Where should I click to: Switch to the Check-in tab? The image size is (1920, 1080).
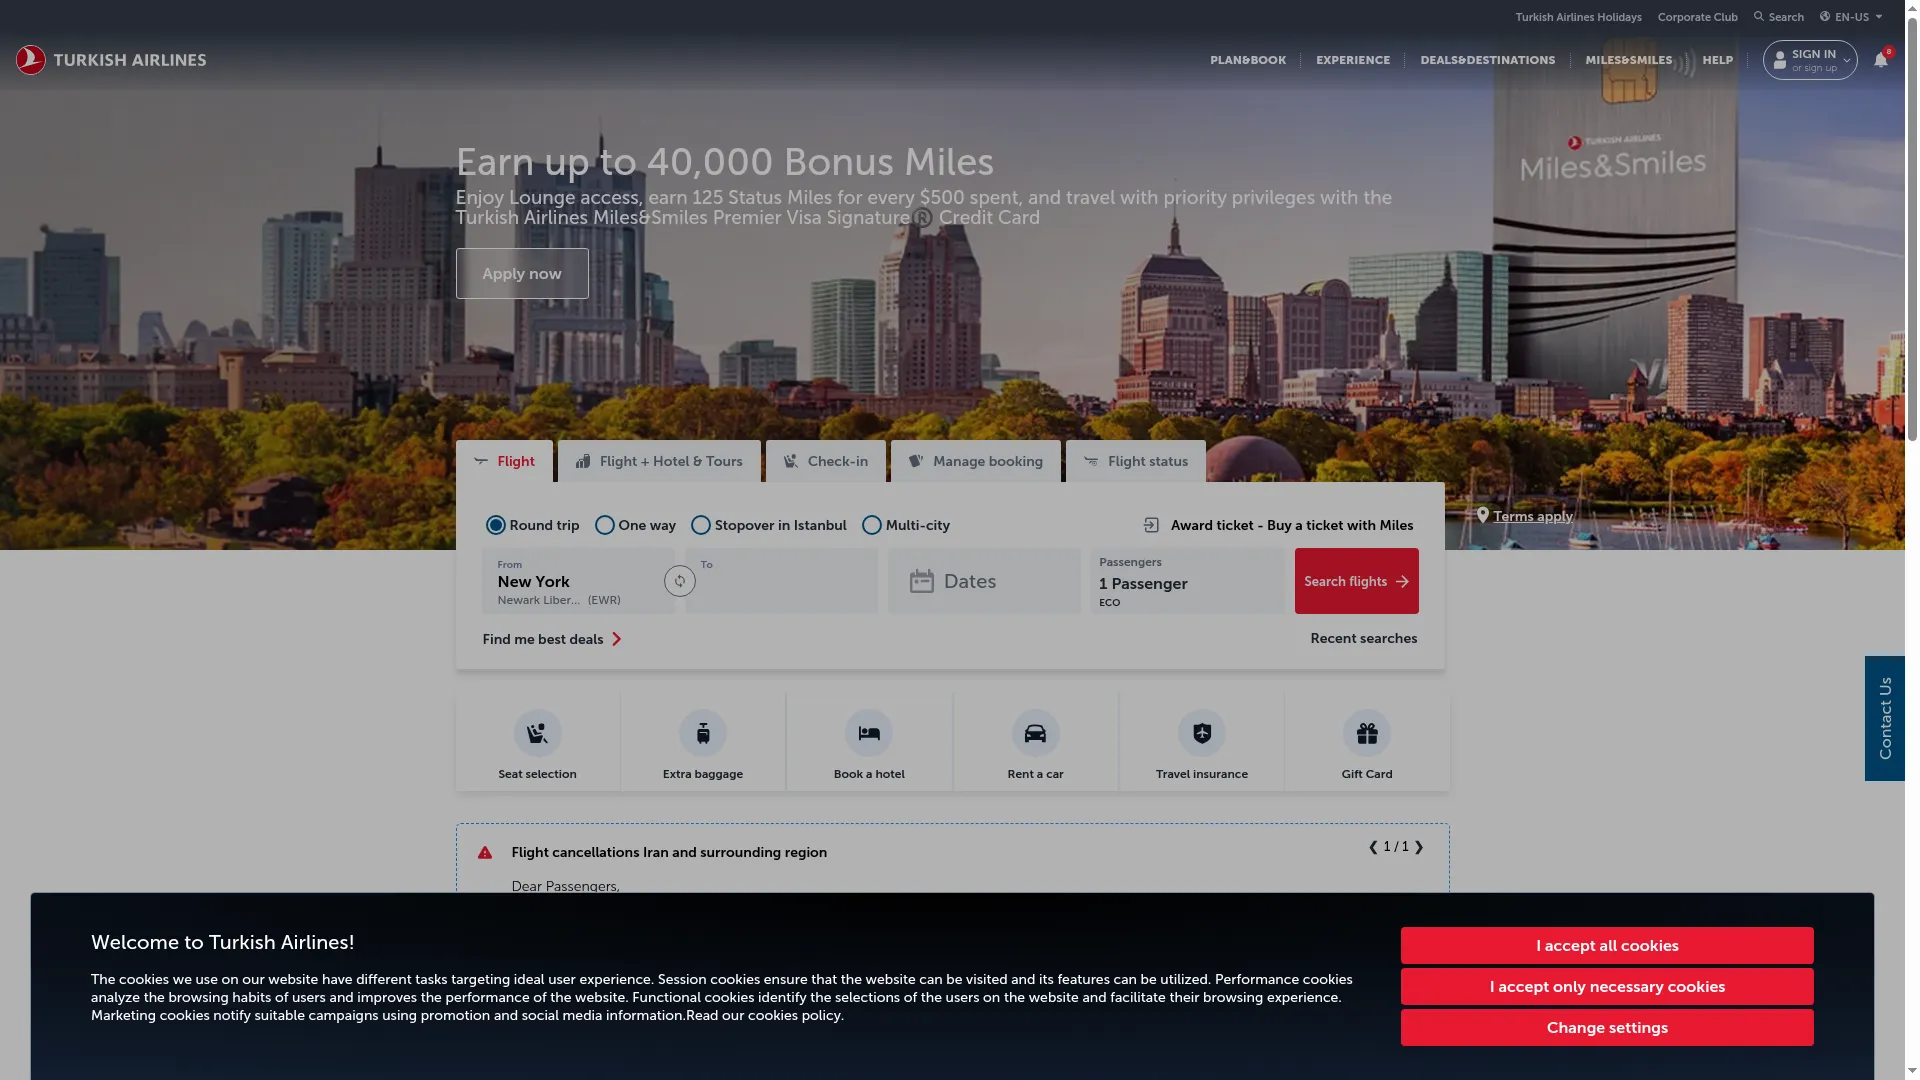(826, 461)
